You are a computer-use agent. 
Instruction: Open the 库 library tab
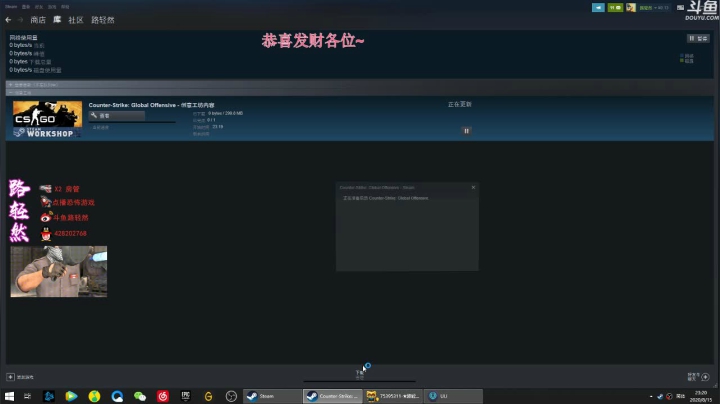click(x=57, y=20)
